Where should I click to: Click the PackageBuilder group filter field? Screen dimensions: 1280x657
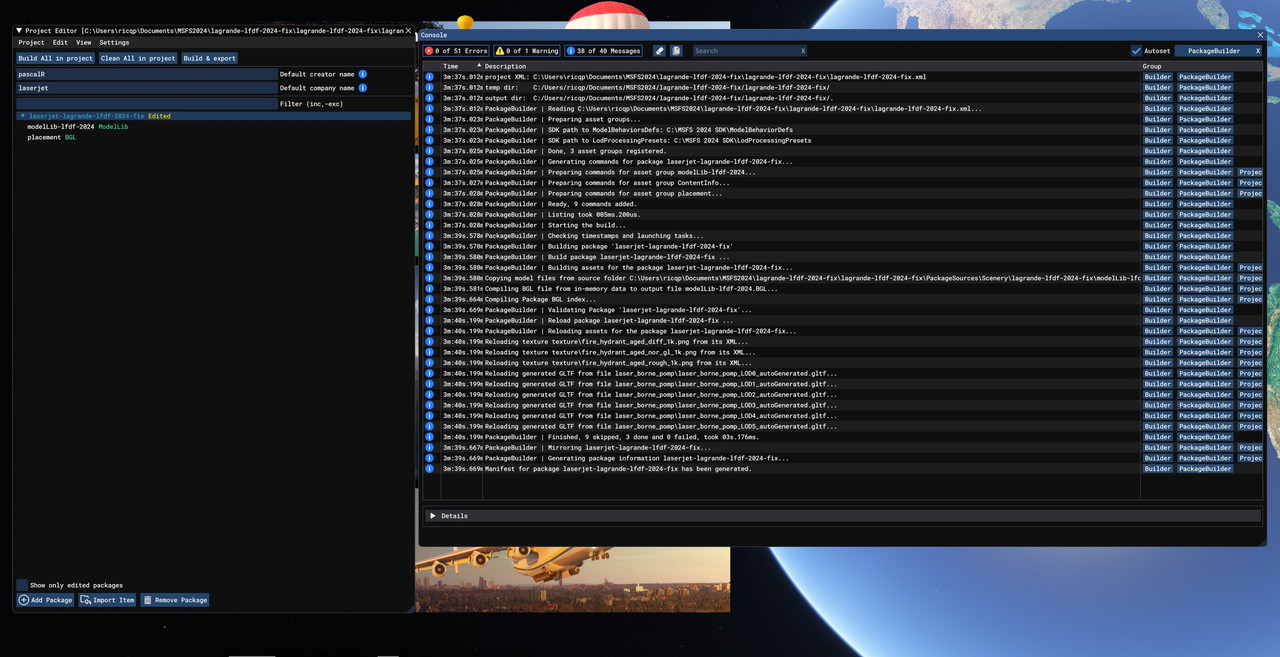(x=1213, y=51)
